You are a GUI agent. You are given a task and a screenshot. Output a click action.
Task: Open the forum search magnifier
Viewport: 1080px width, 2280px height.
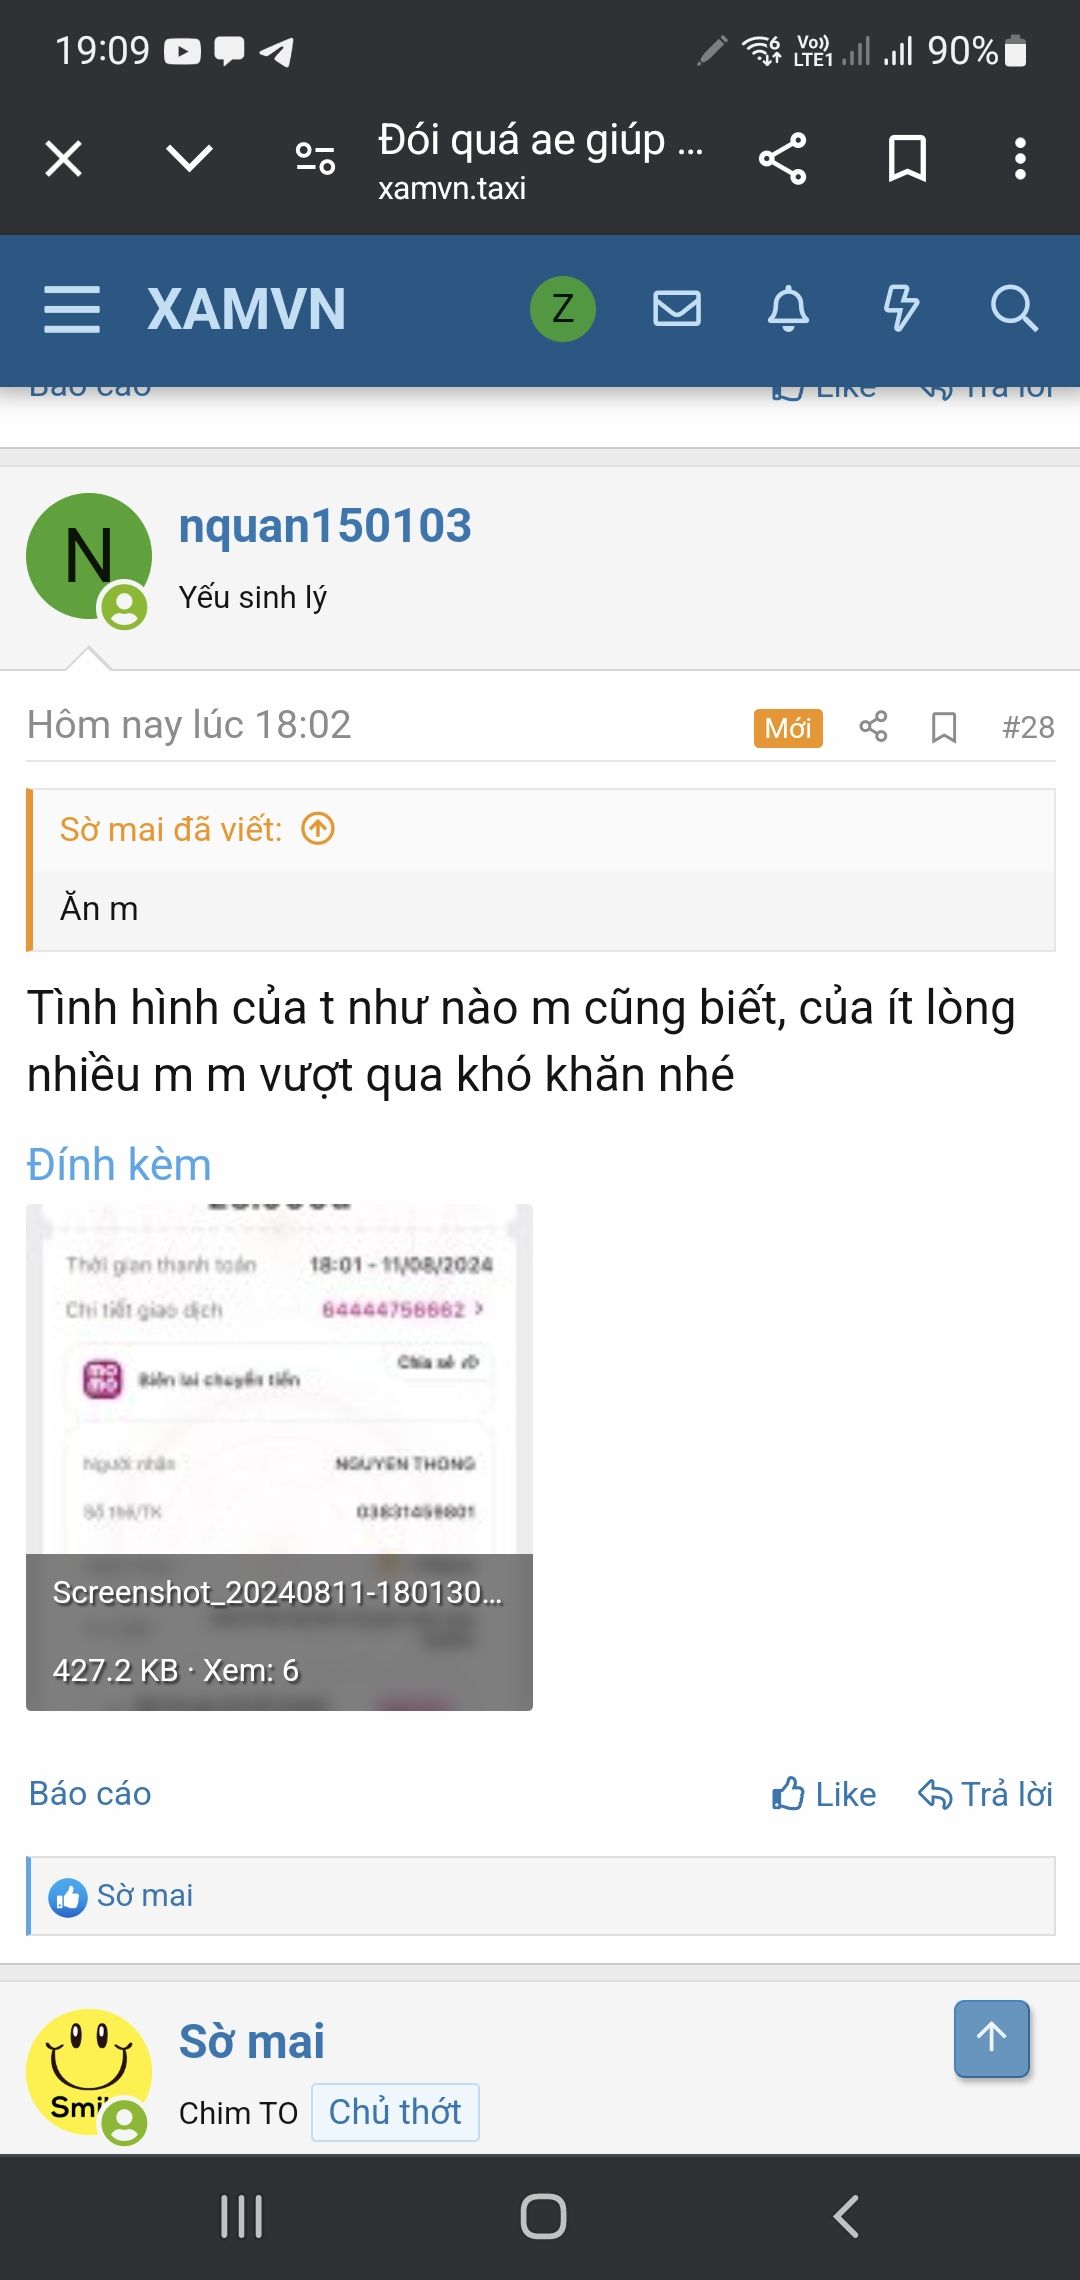1014,308
